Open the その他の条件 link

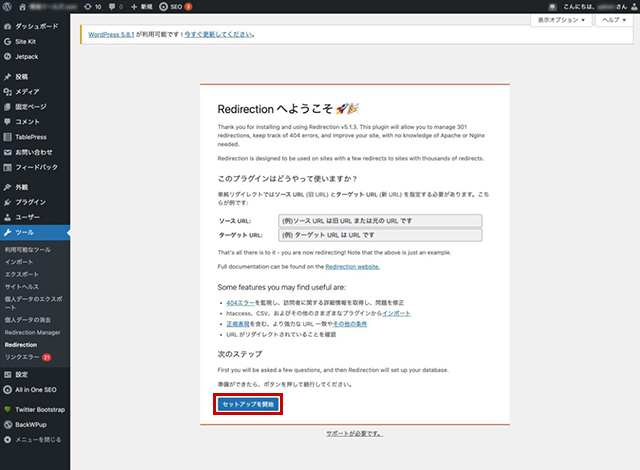[x=350, y=324]
